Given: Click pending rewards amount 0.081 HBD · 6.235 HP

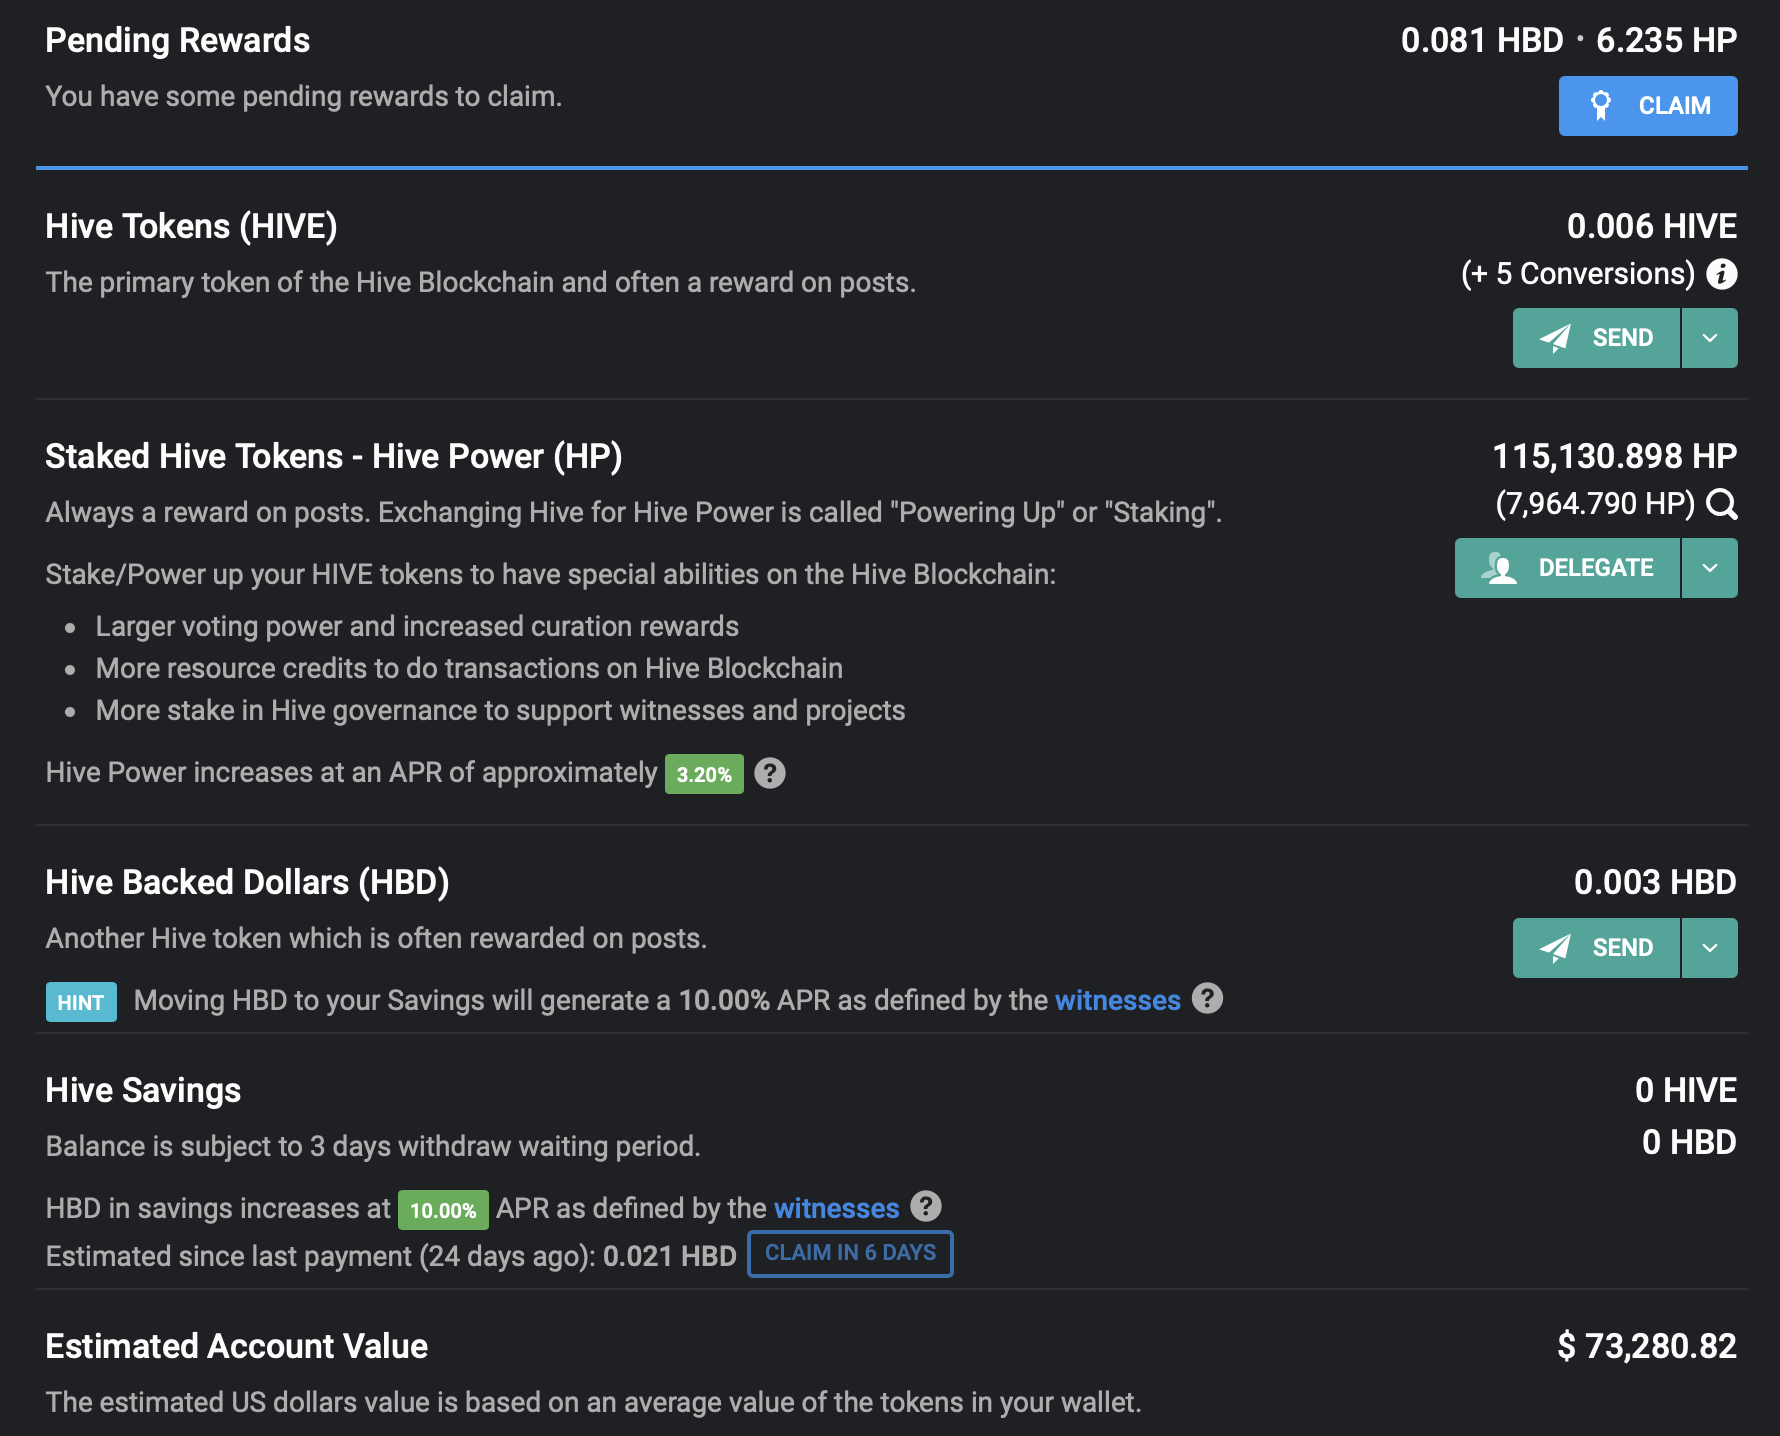Looking at the screenshot, I should click(x=1569, y=40).
